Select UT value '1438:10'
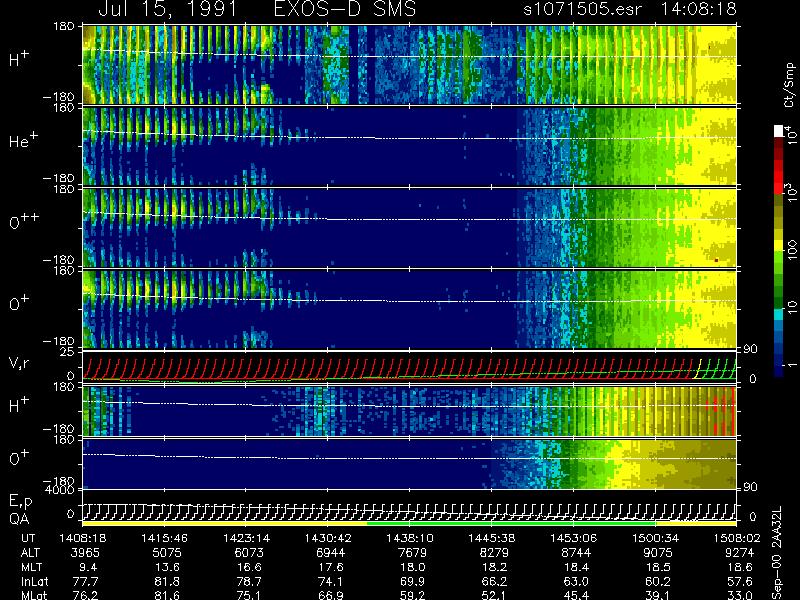Image resolution: width=800 pixels, height=600 pixels. pos(409,538)
